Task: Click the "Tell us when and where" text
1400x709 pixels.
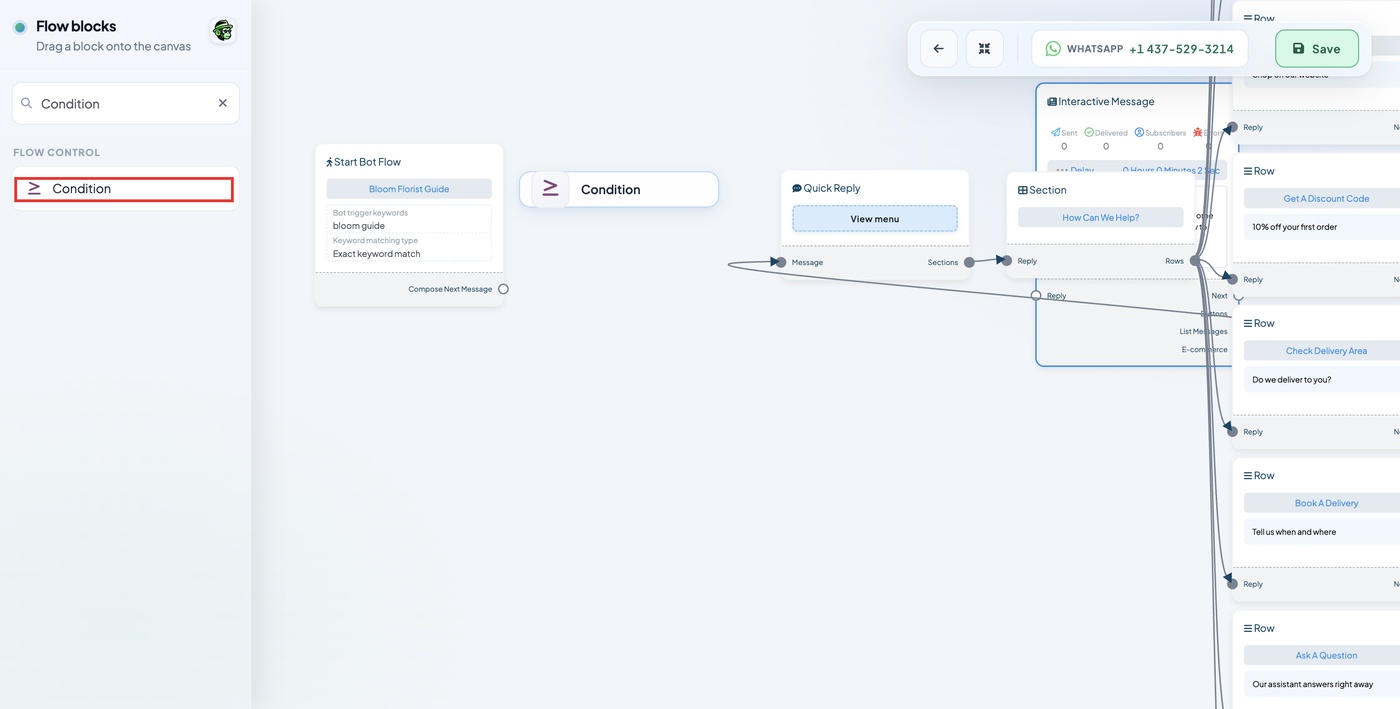Action: (1294, 532)
